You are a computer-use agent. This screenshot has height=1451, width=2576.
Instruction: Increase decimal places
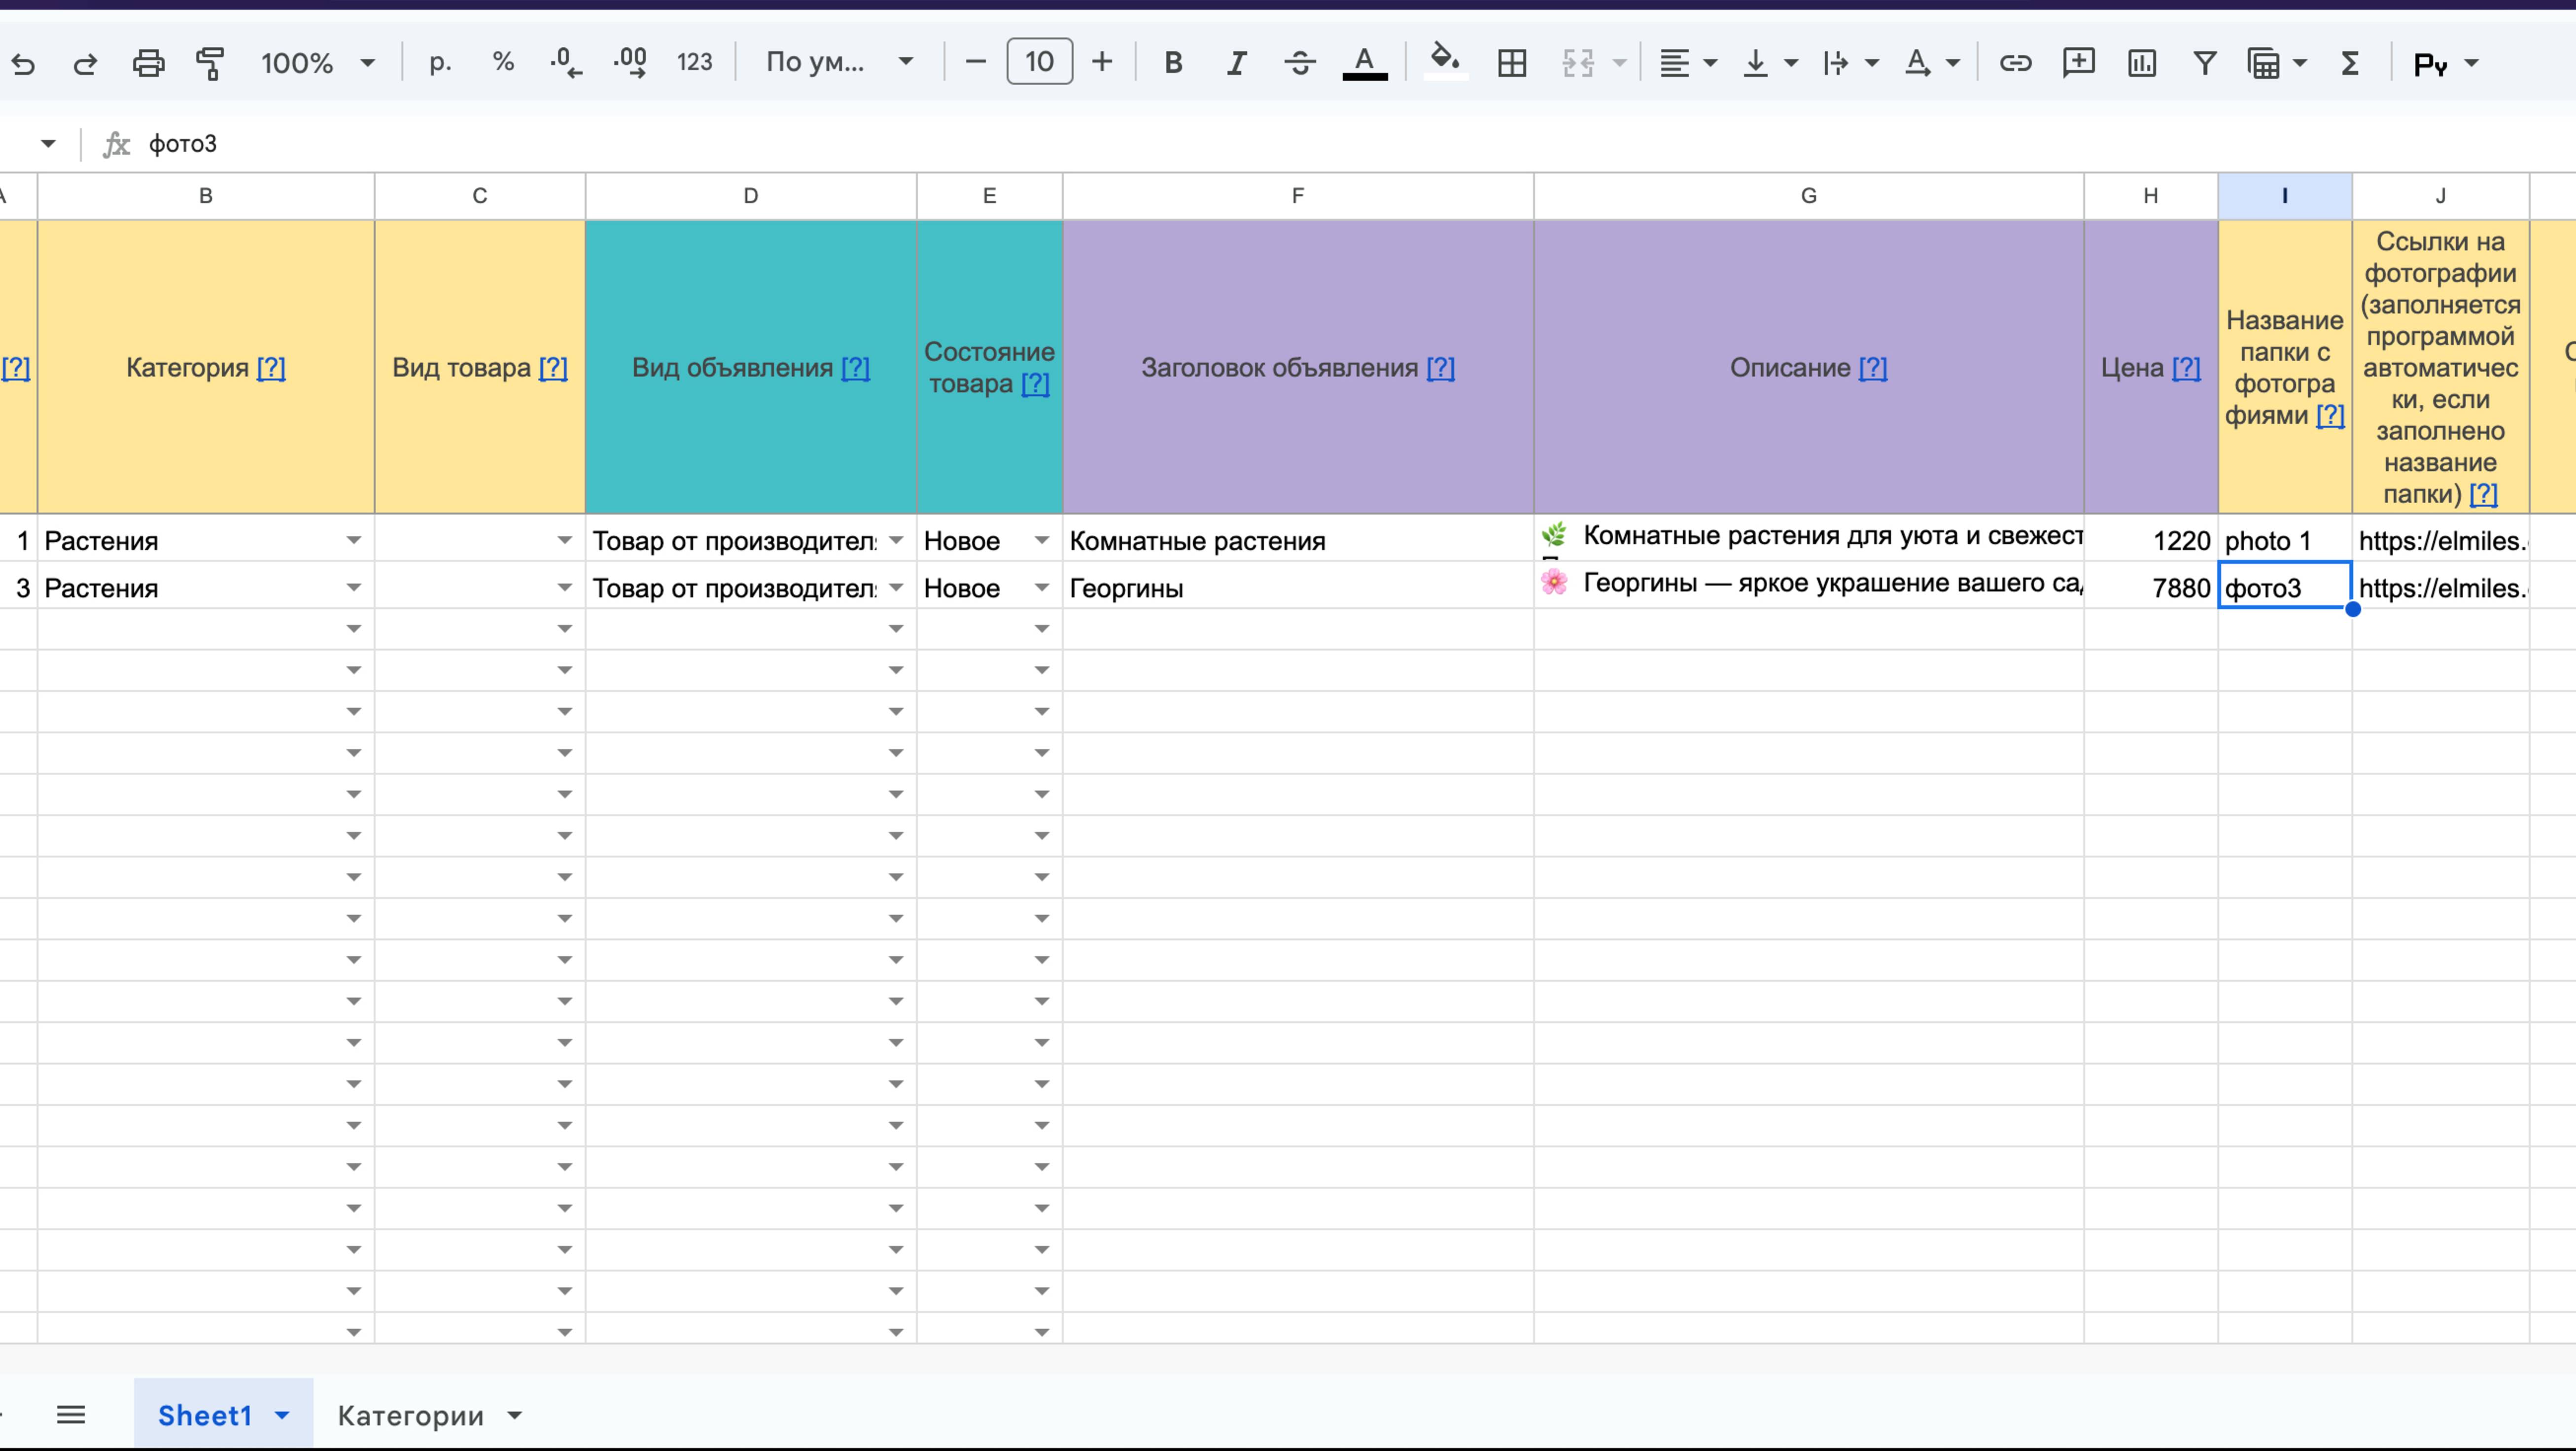[630, 63]
